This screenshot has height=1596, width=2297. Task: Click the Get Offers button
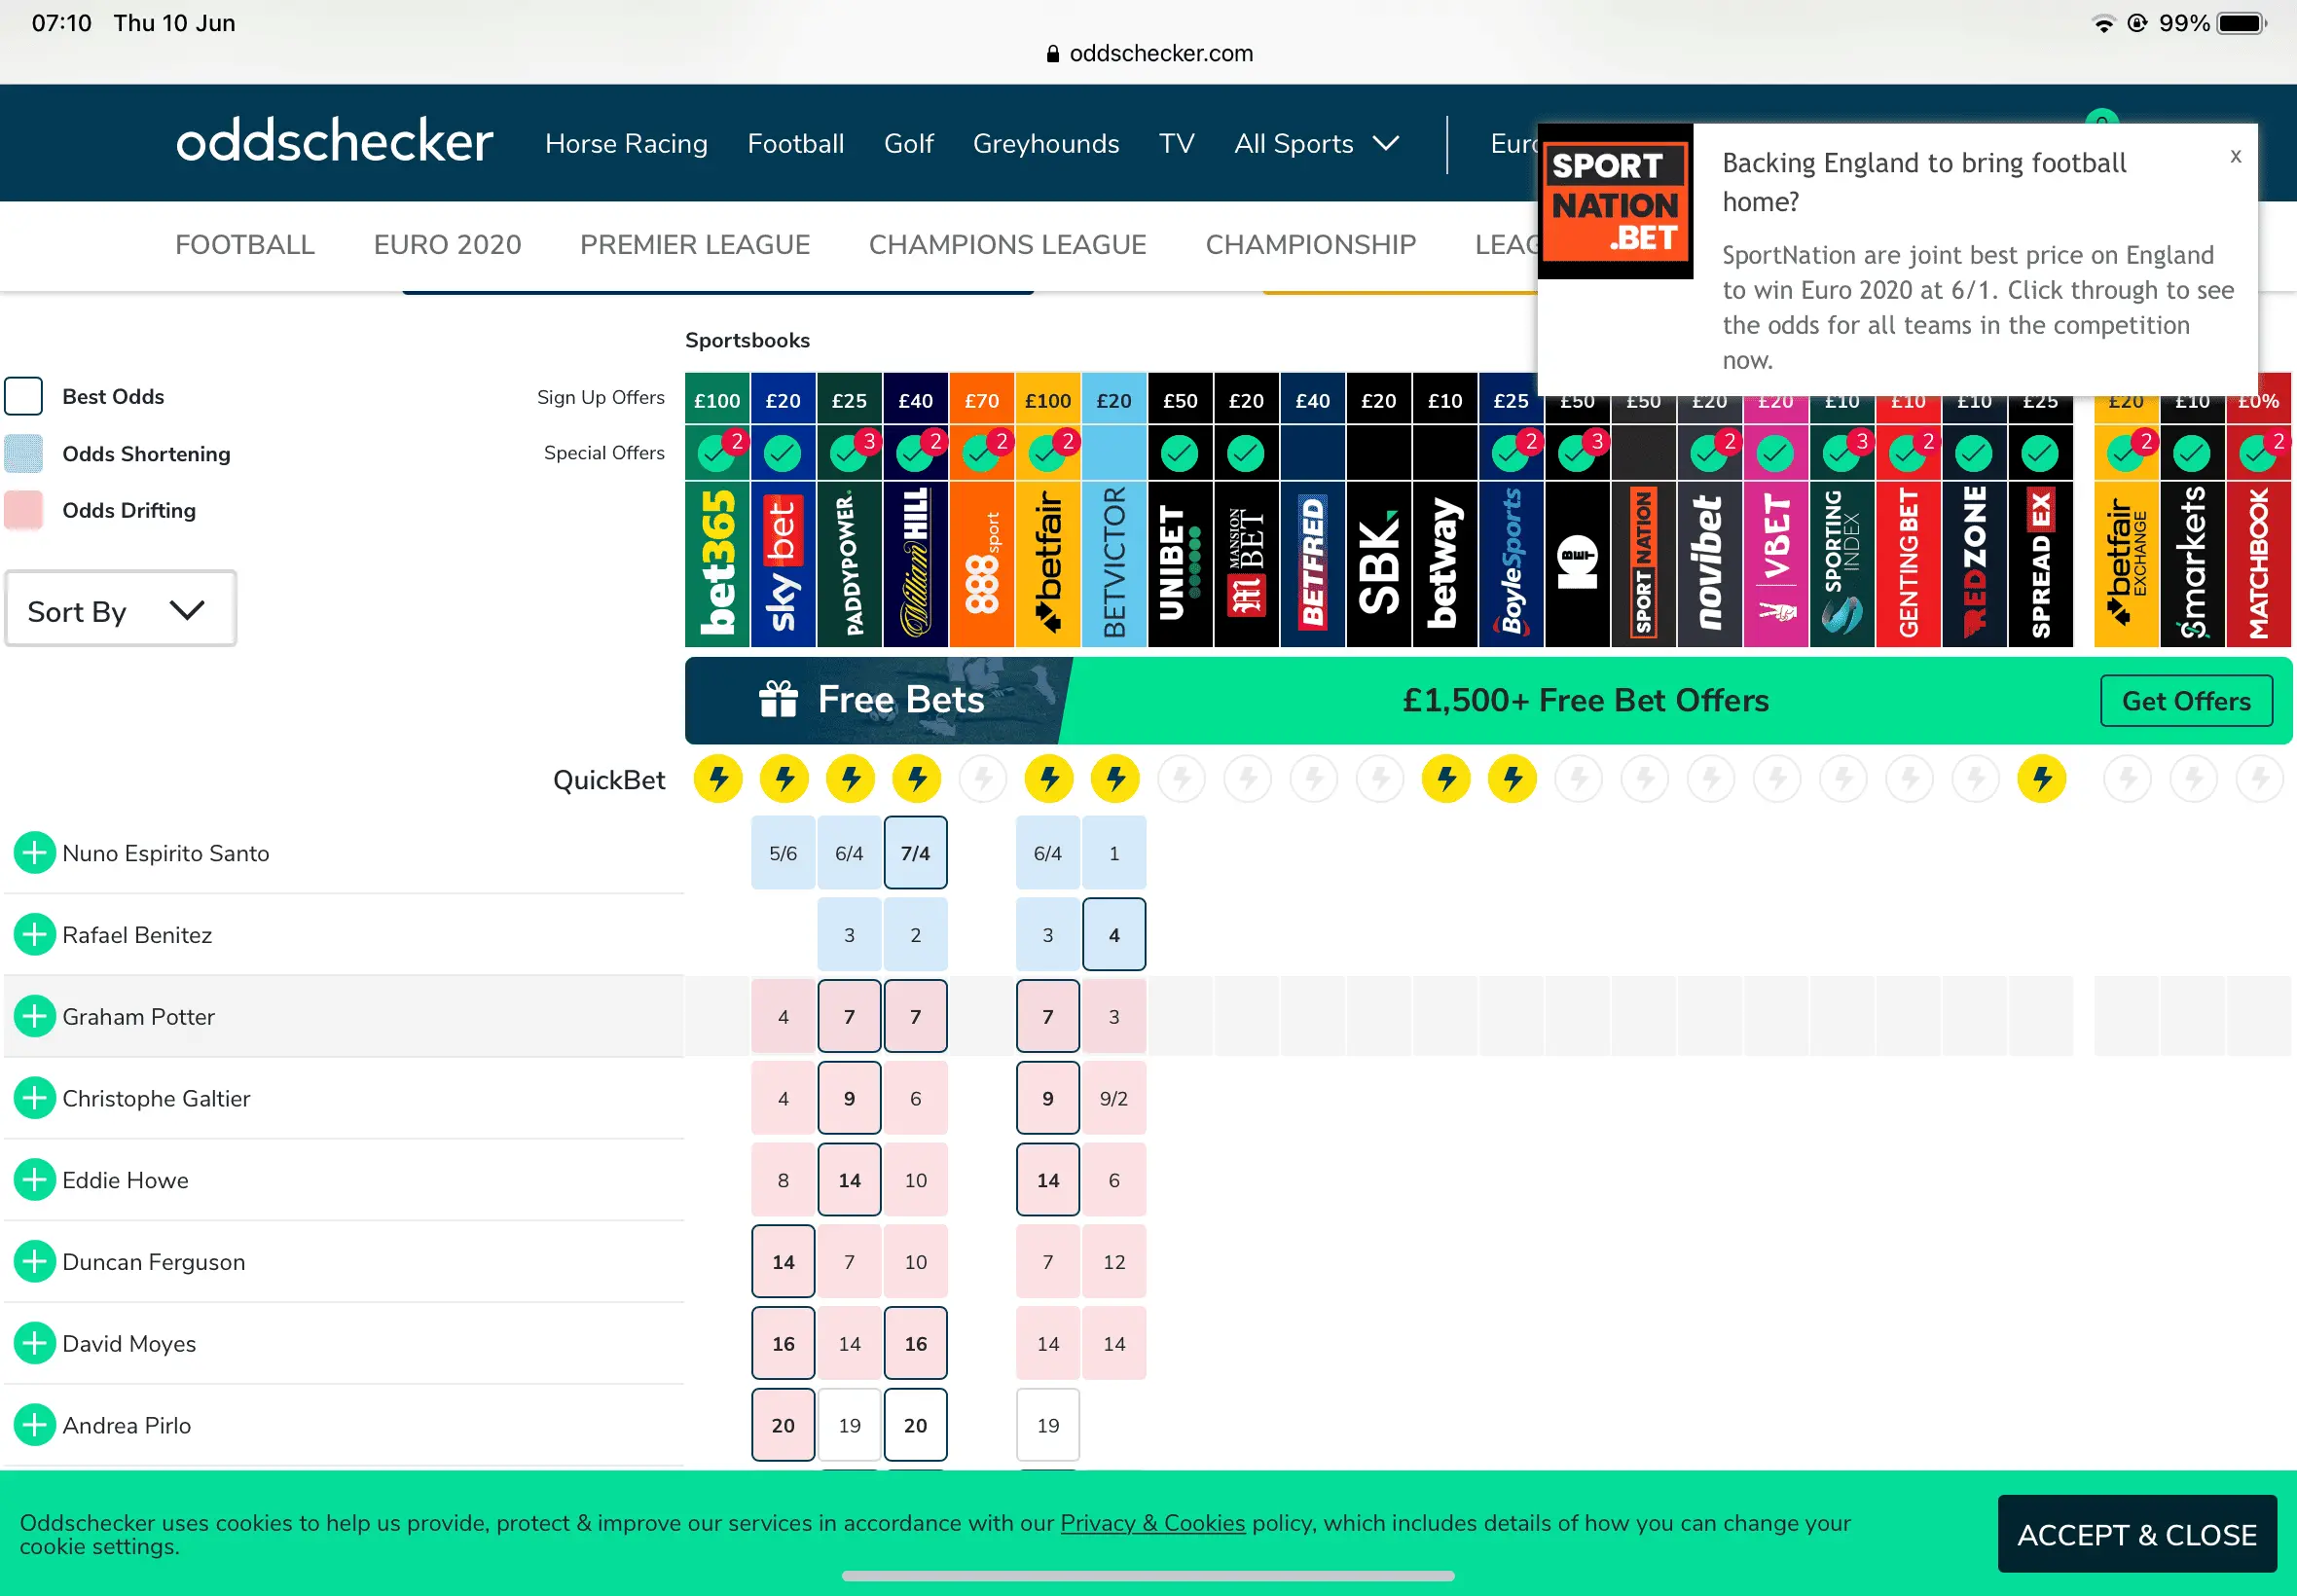2185,701
